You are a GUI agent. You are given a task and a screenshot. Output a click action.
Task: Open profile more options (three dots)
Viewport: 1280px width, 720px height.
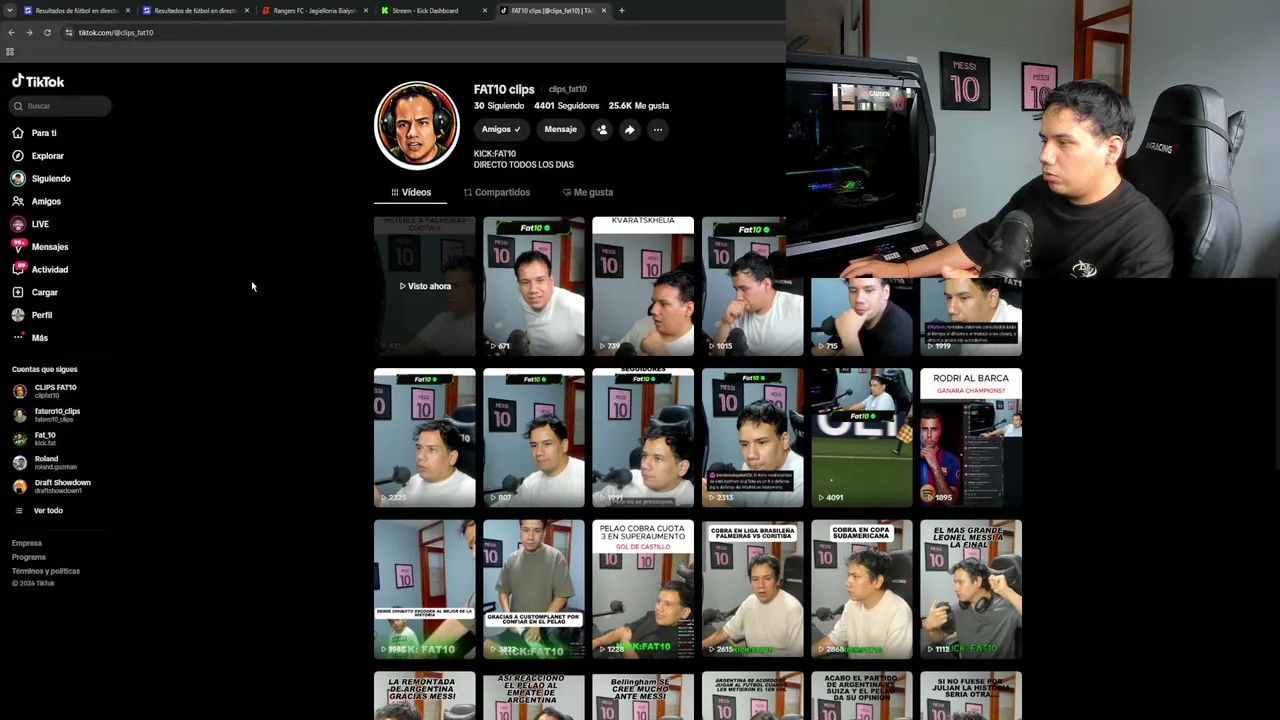click(658, 129)
